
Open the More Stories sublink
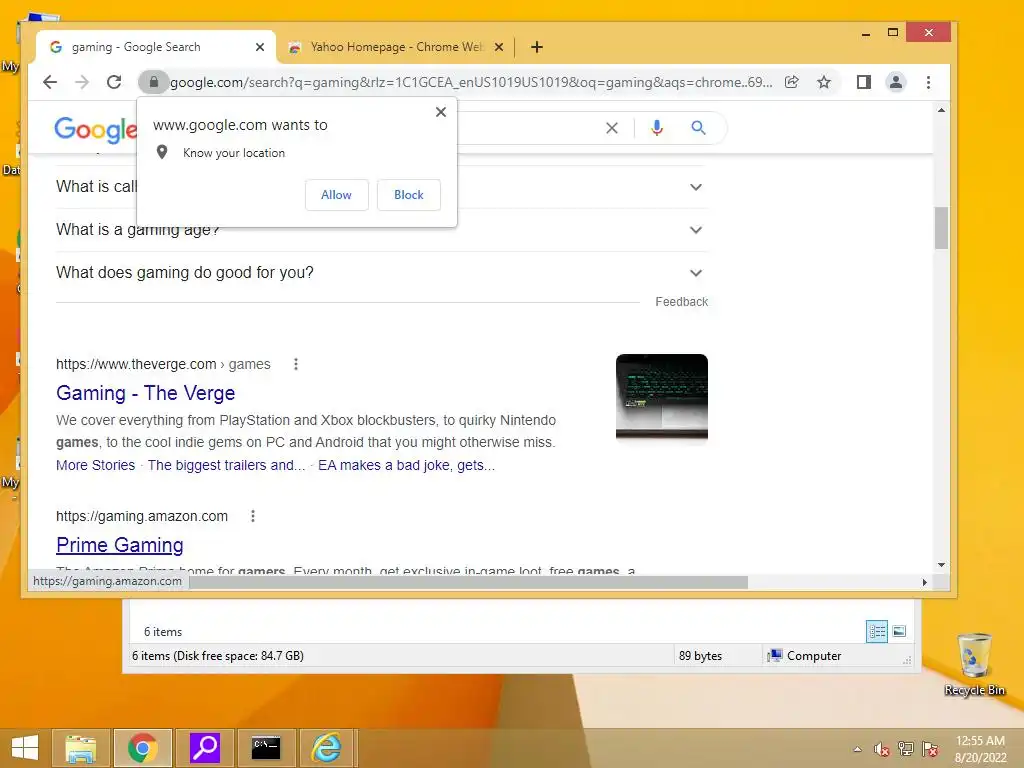95,465
